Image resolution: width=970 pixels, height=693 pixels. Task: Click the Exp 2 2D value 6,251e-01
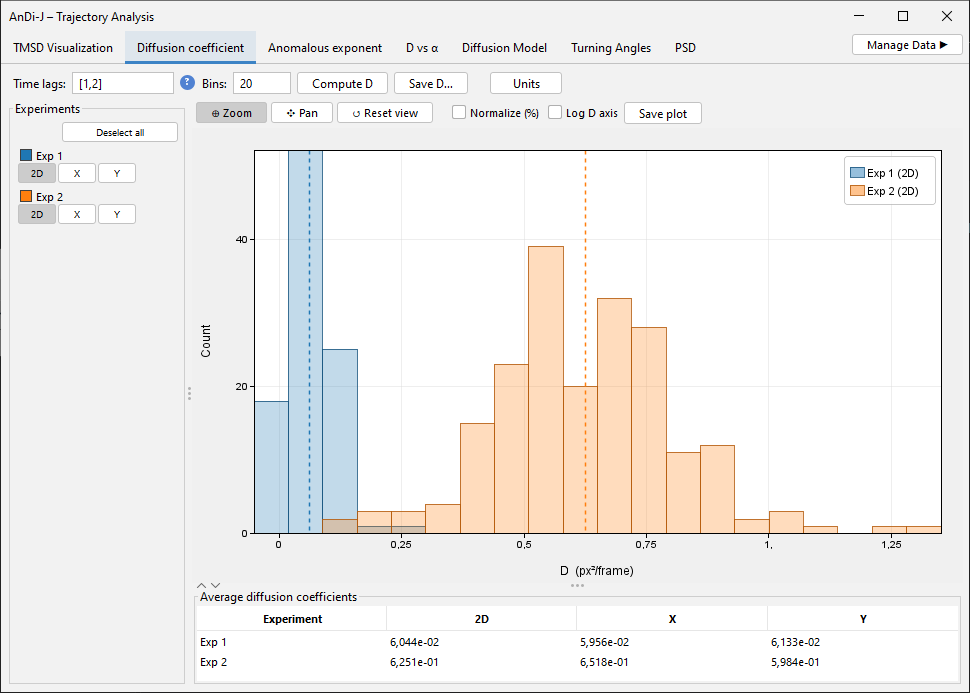point(414,662)
